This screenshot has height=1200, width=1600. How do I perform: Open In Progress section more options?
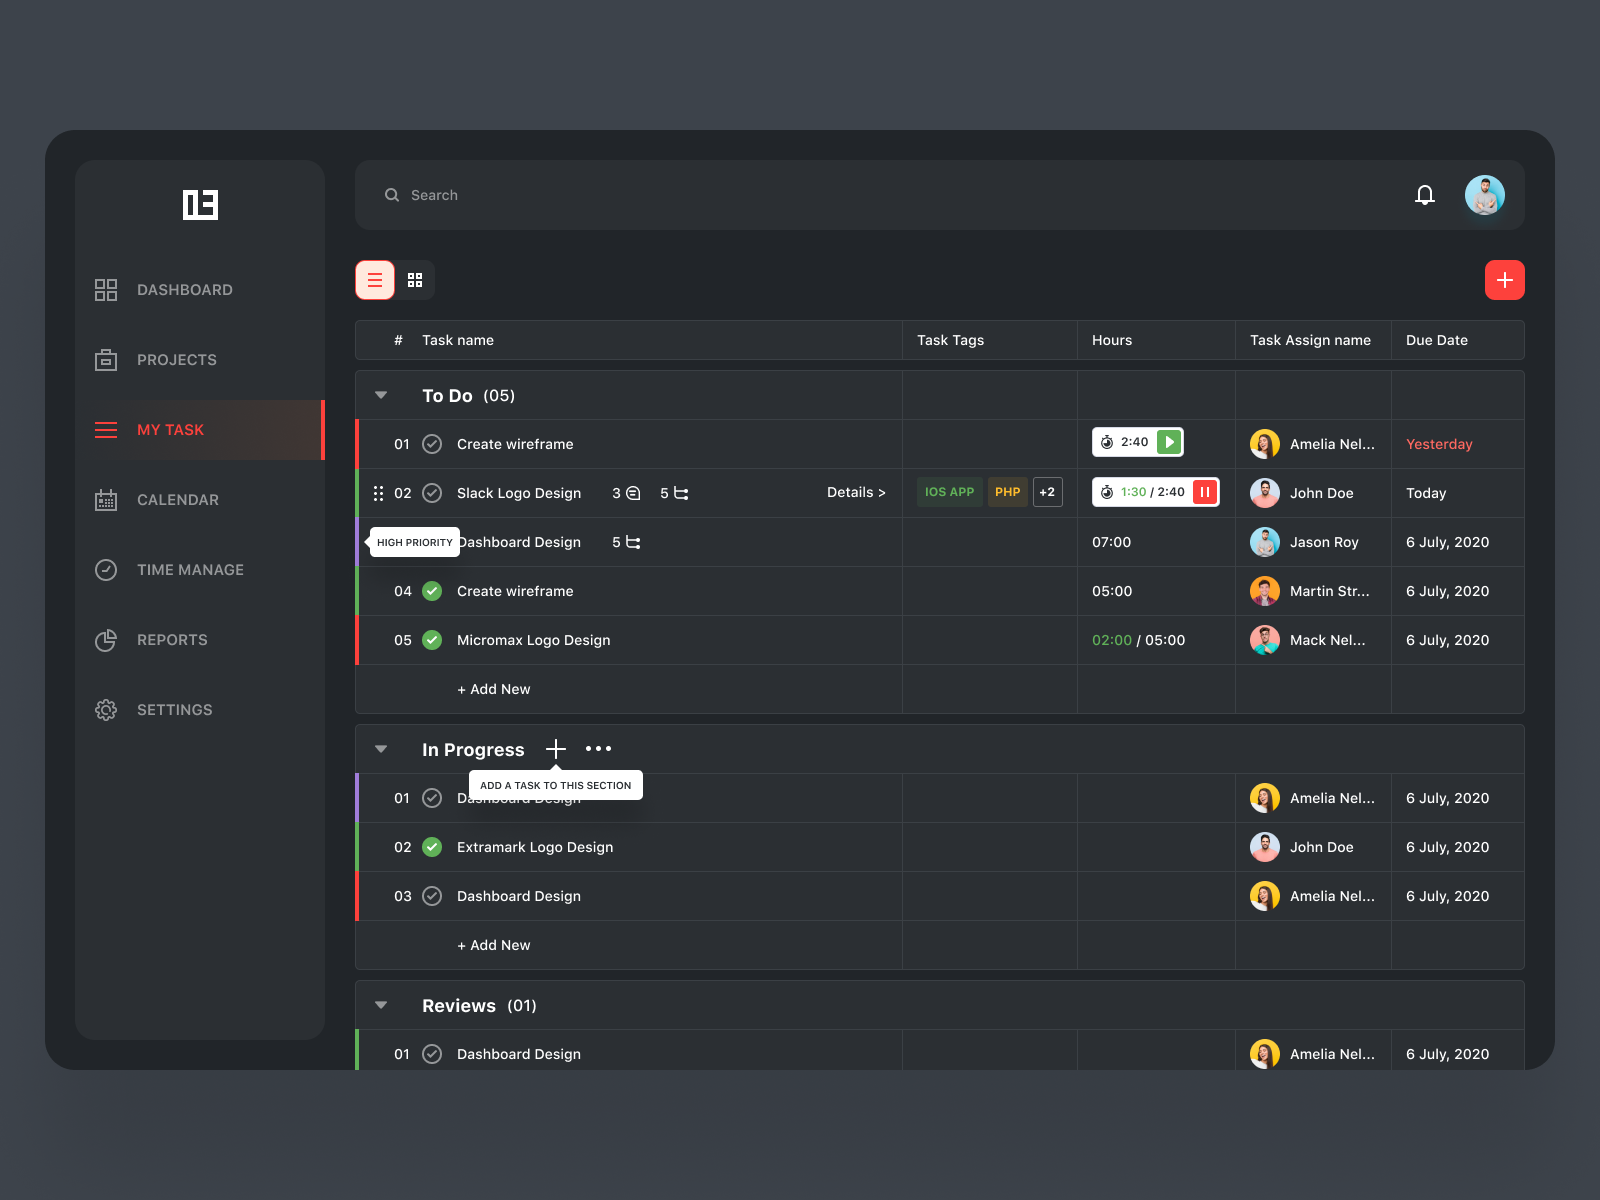point(598,749)
